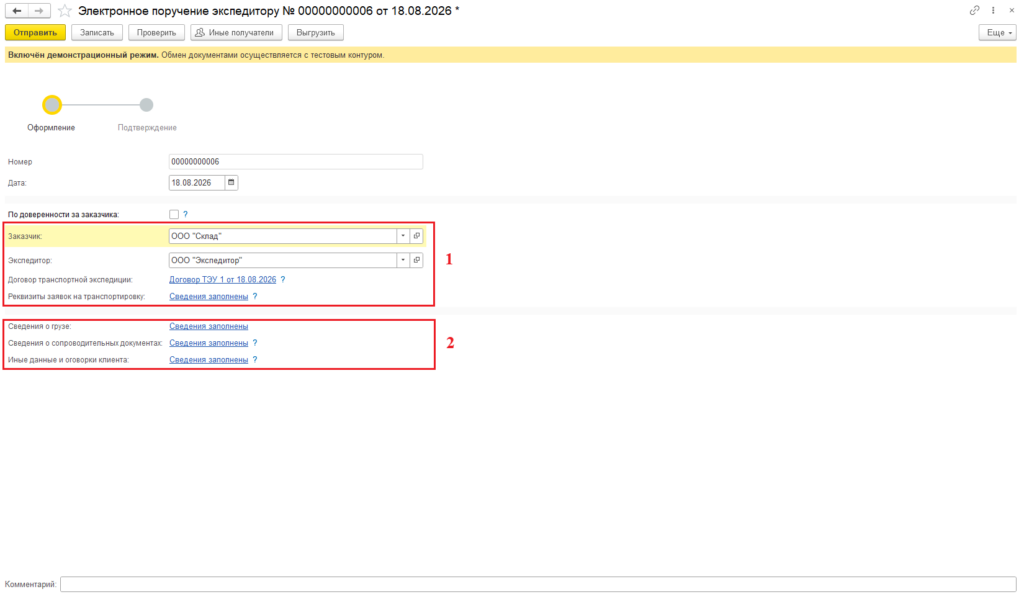This screenshot has width=1024, height=597.
Task: Click into the Заказчик field
Action: pos(282,236)
